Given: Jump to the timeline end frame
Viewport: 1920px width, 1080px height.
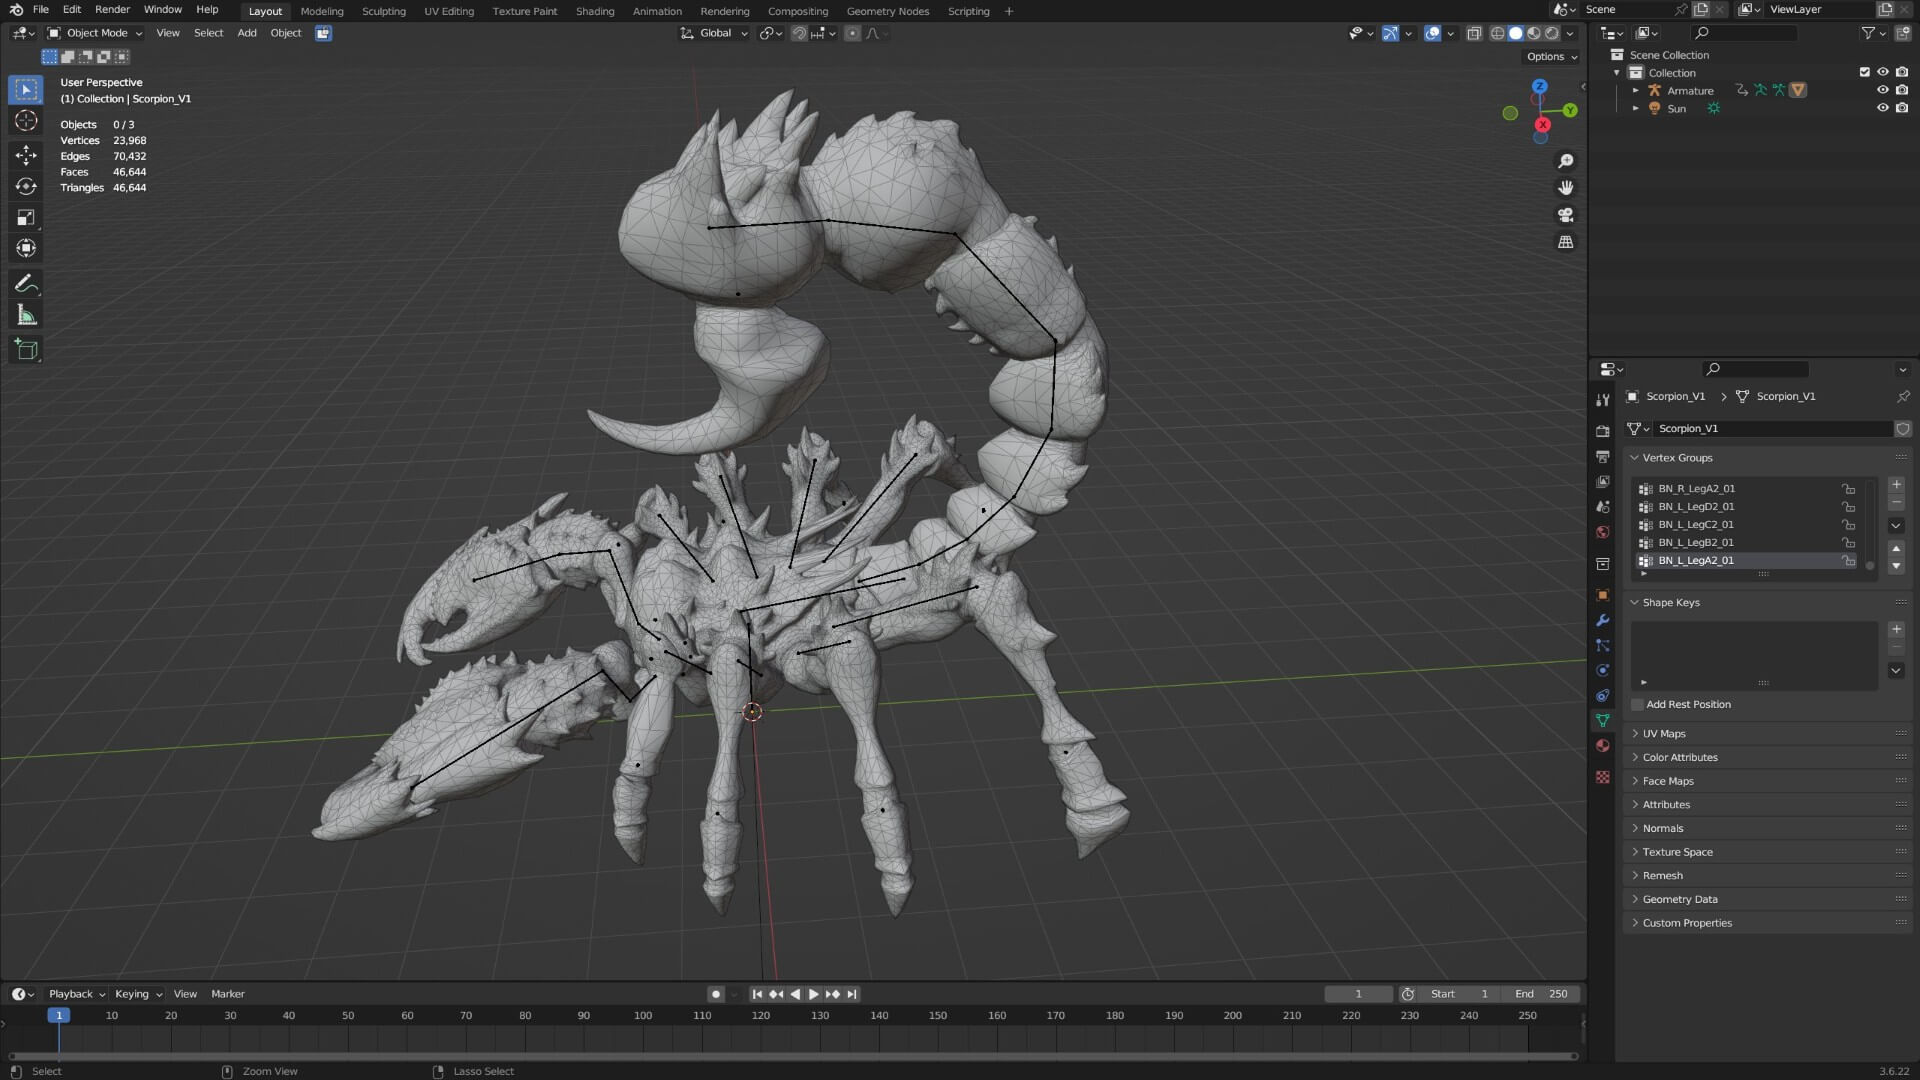Looking at the screenshot, I should (852, 994).
